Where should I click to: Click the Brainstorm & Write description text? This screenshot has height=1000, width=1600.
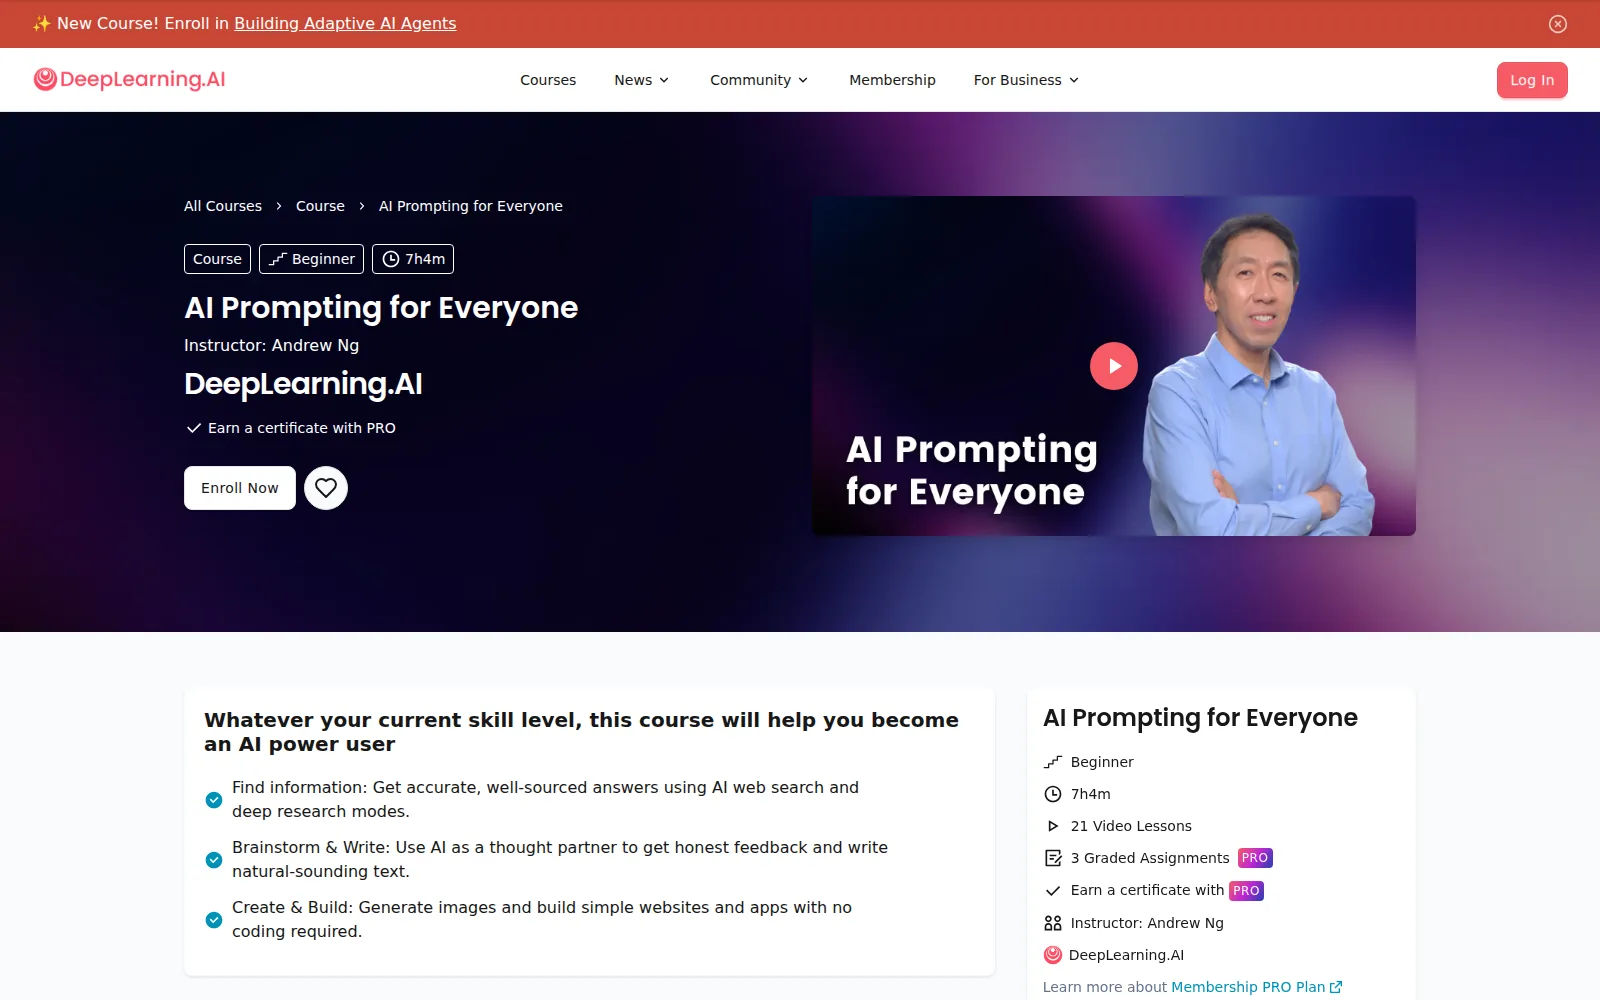coord(560,860)
